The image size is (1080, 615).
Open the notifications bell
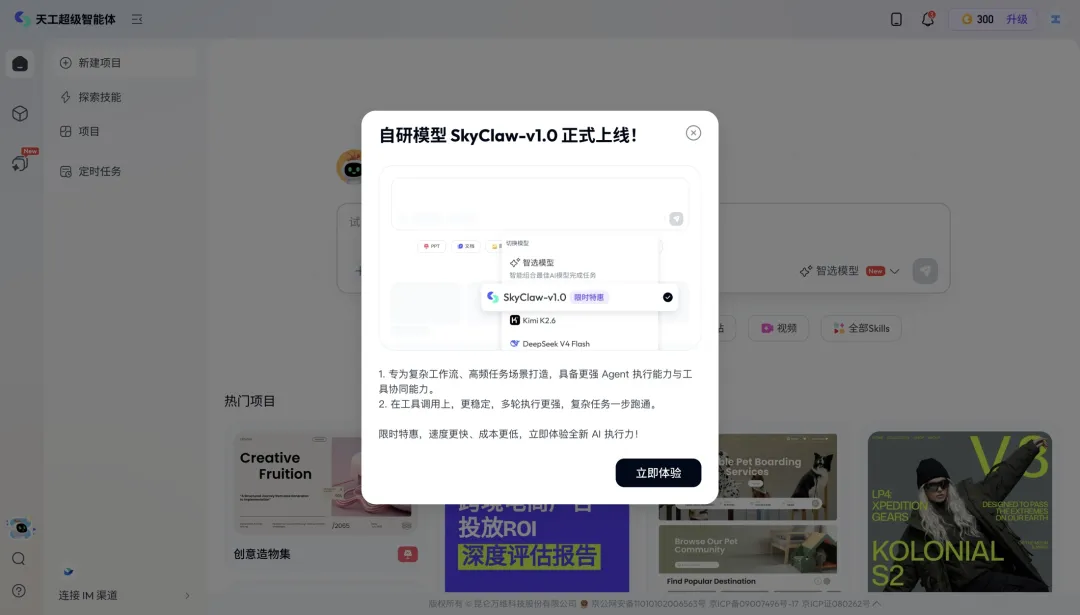(928, 19)
